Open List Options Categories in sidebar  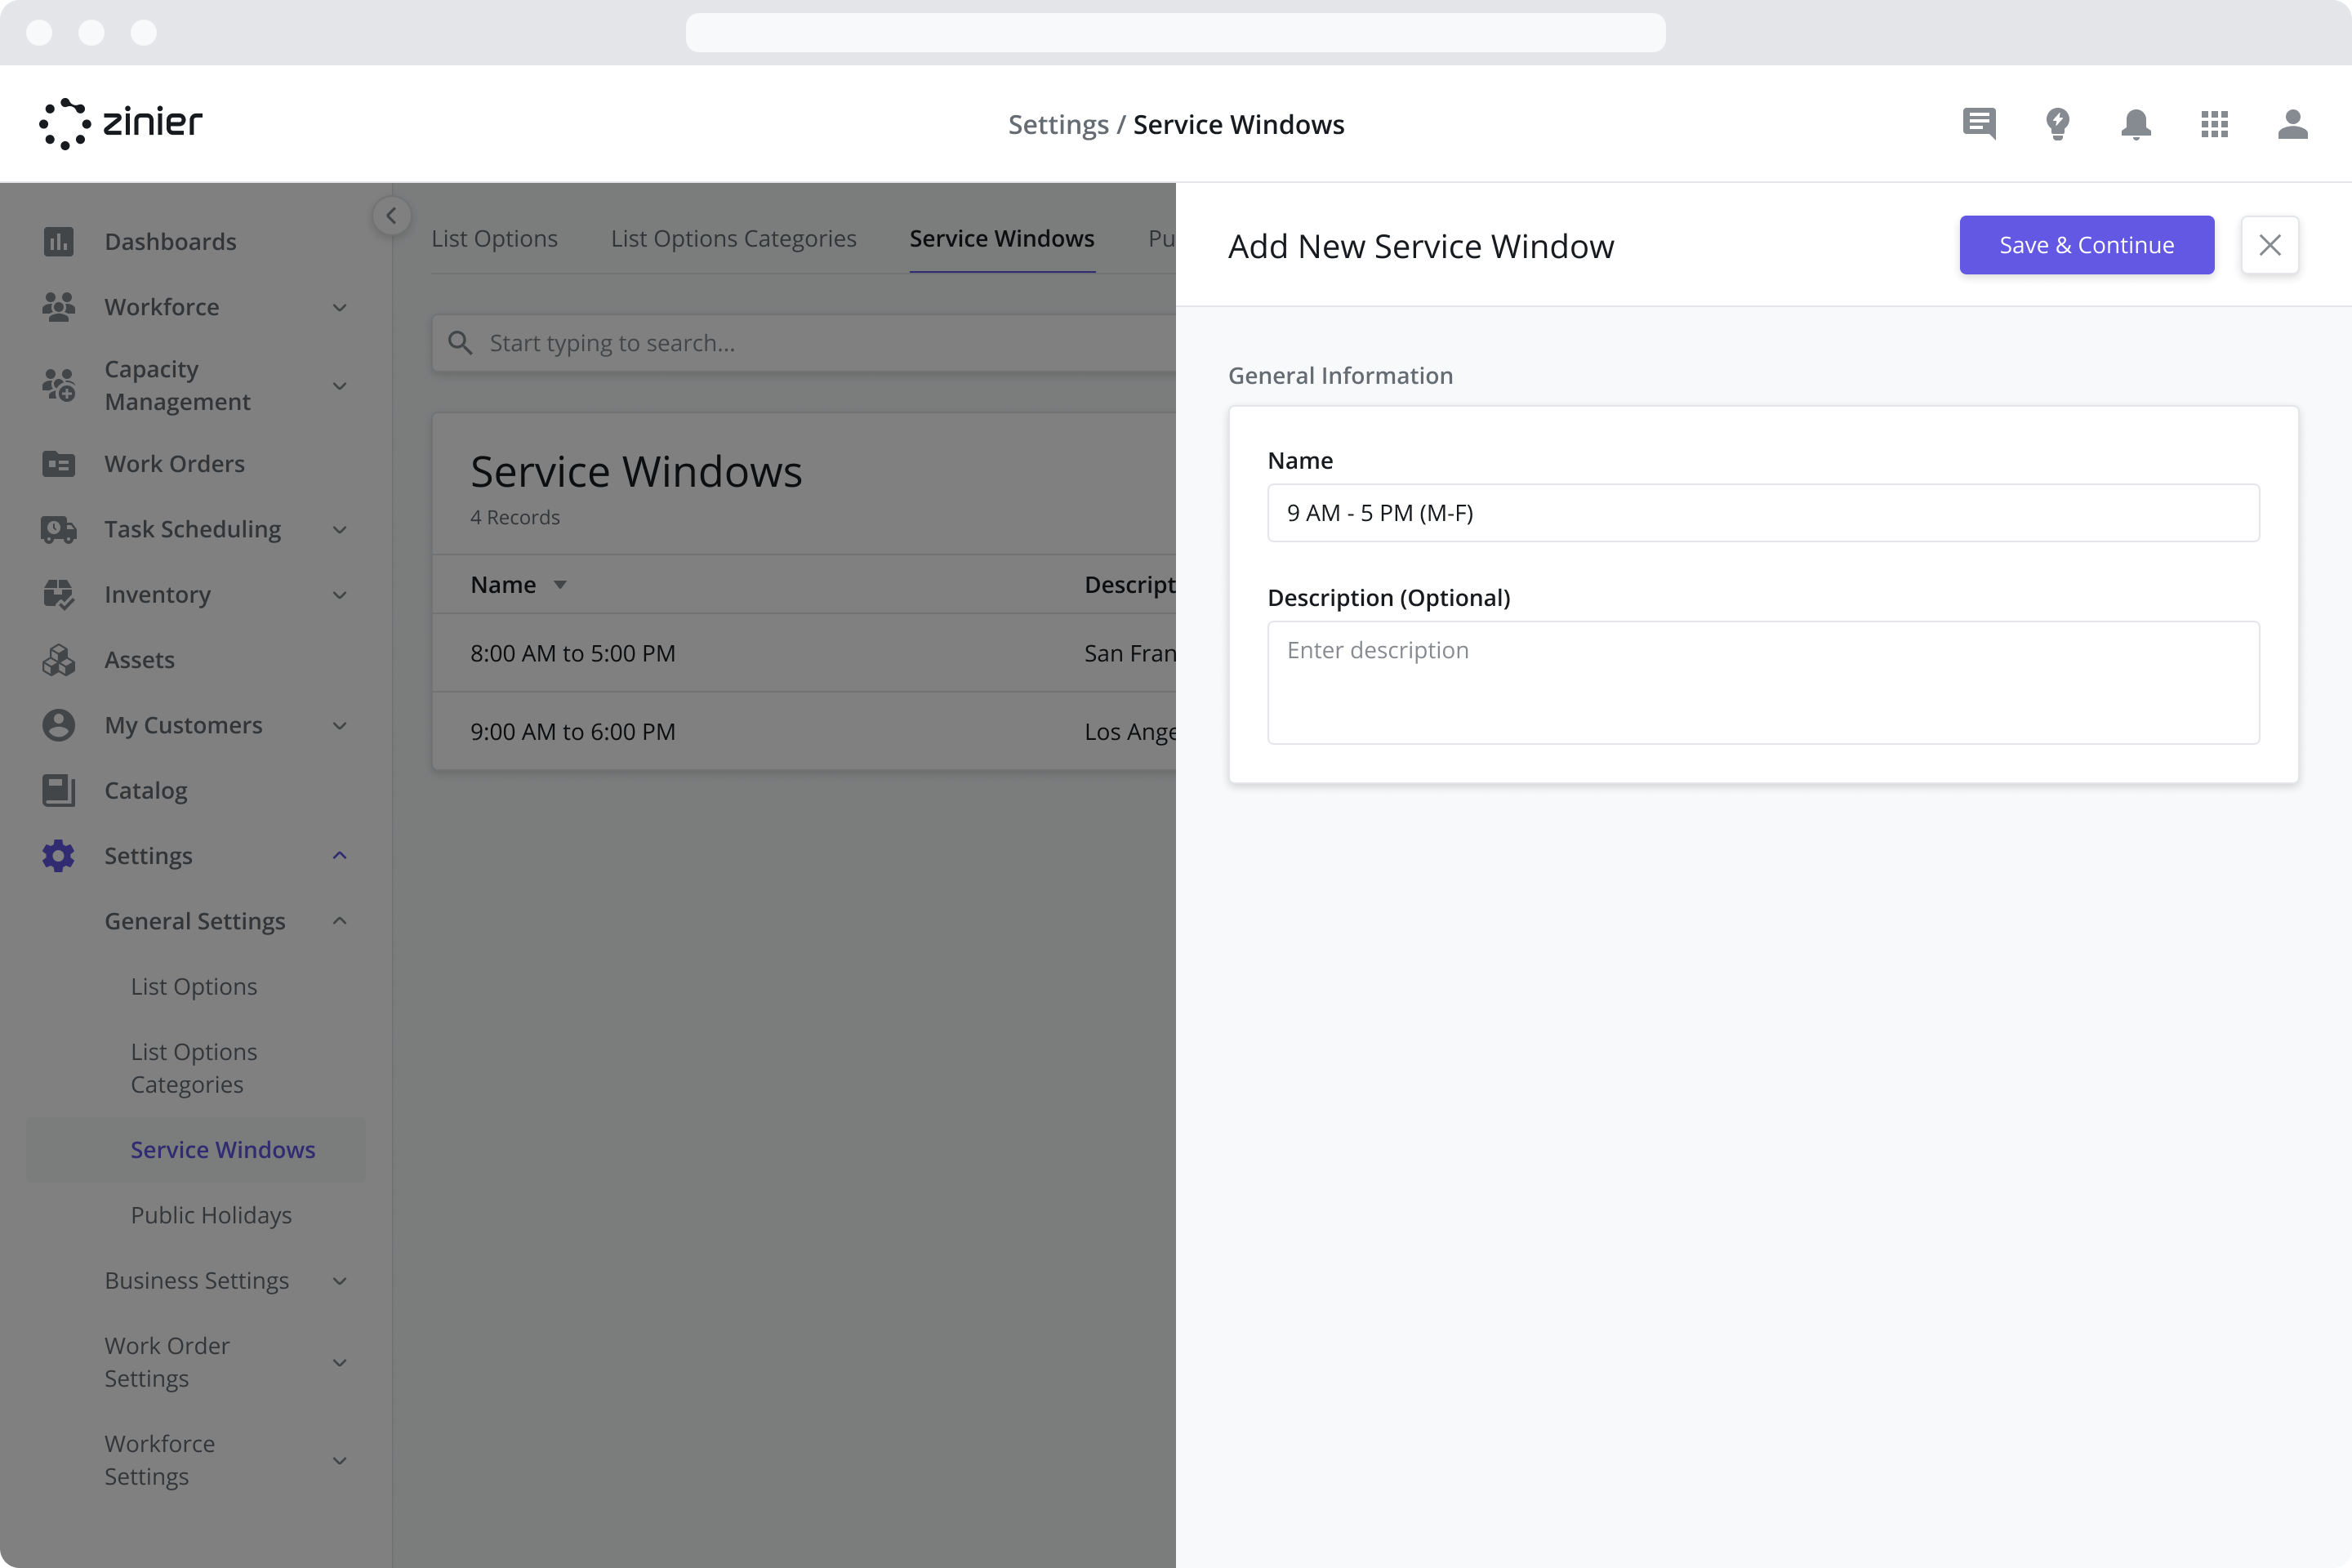click(194, 1068)
